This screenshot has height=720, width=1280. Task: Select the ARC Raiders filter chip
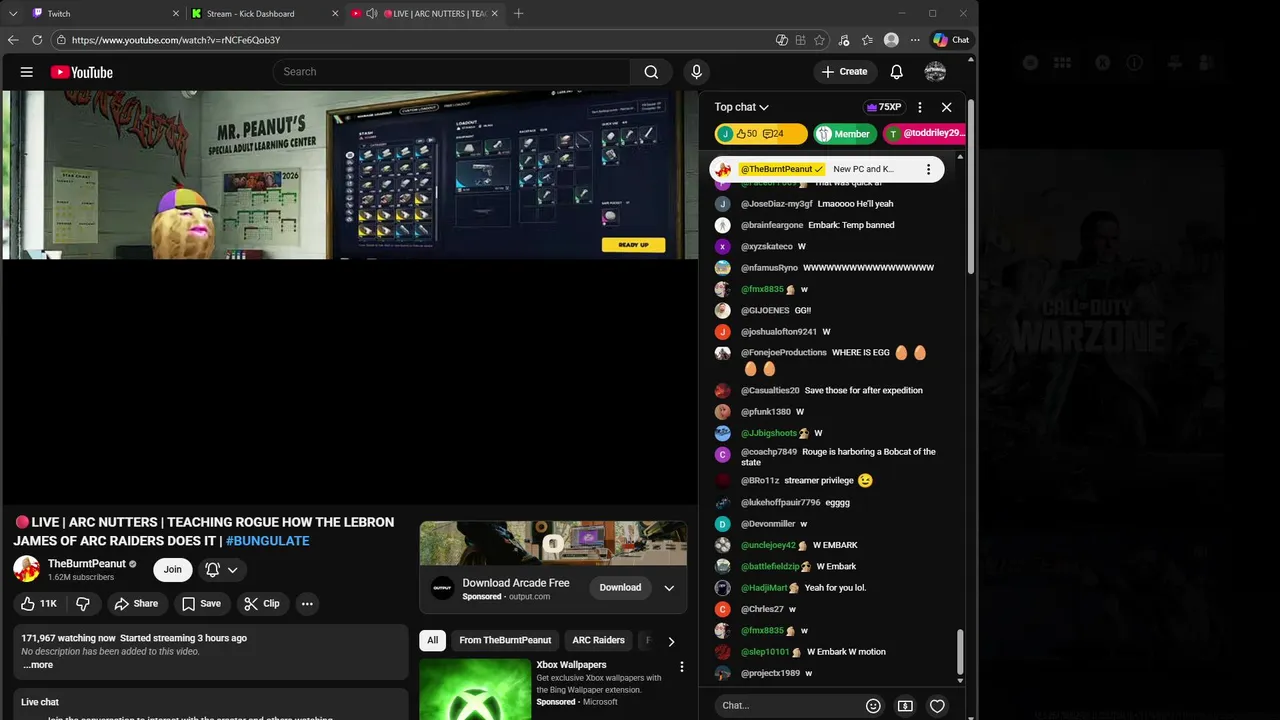pos(598,640)
